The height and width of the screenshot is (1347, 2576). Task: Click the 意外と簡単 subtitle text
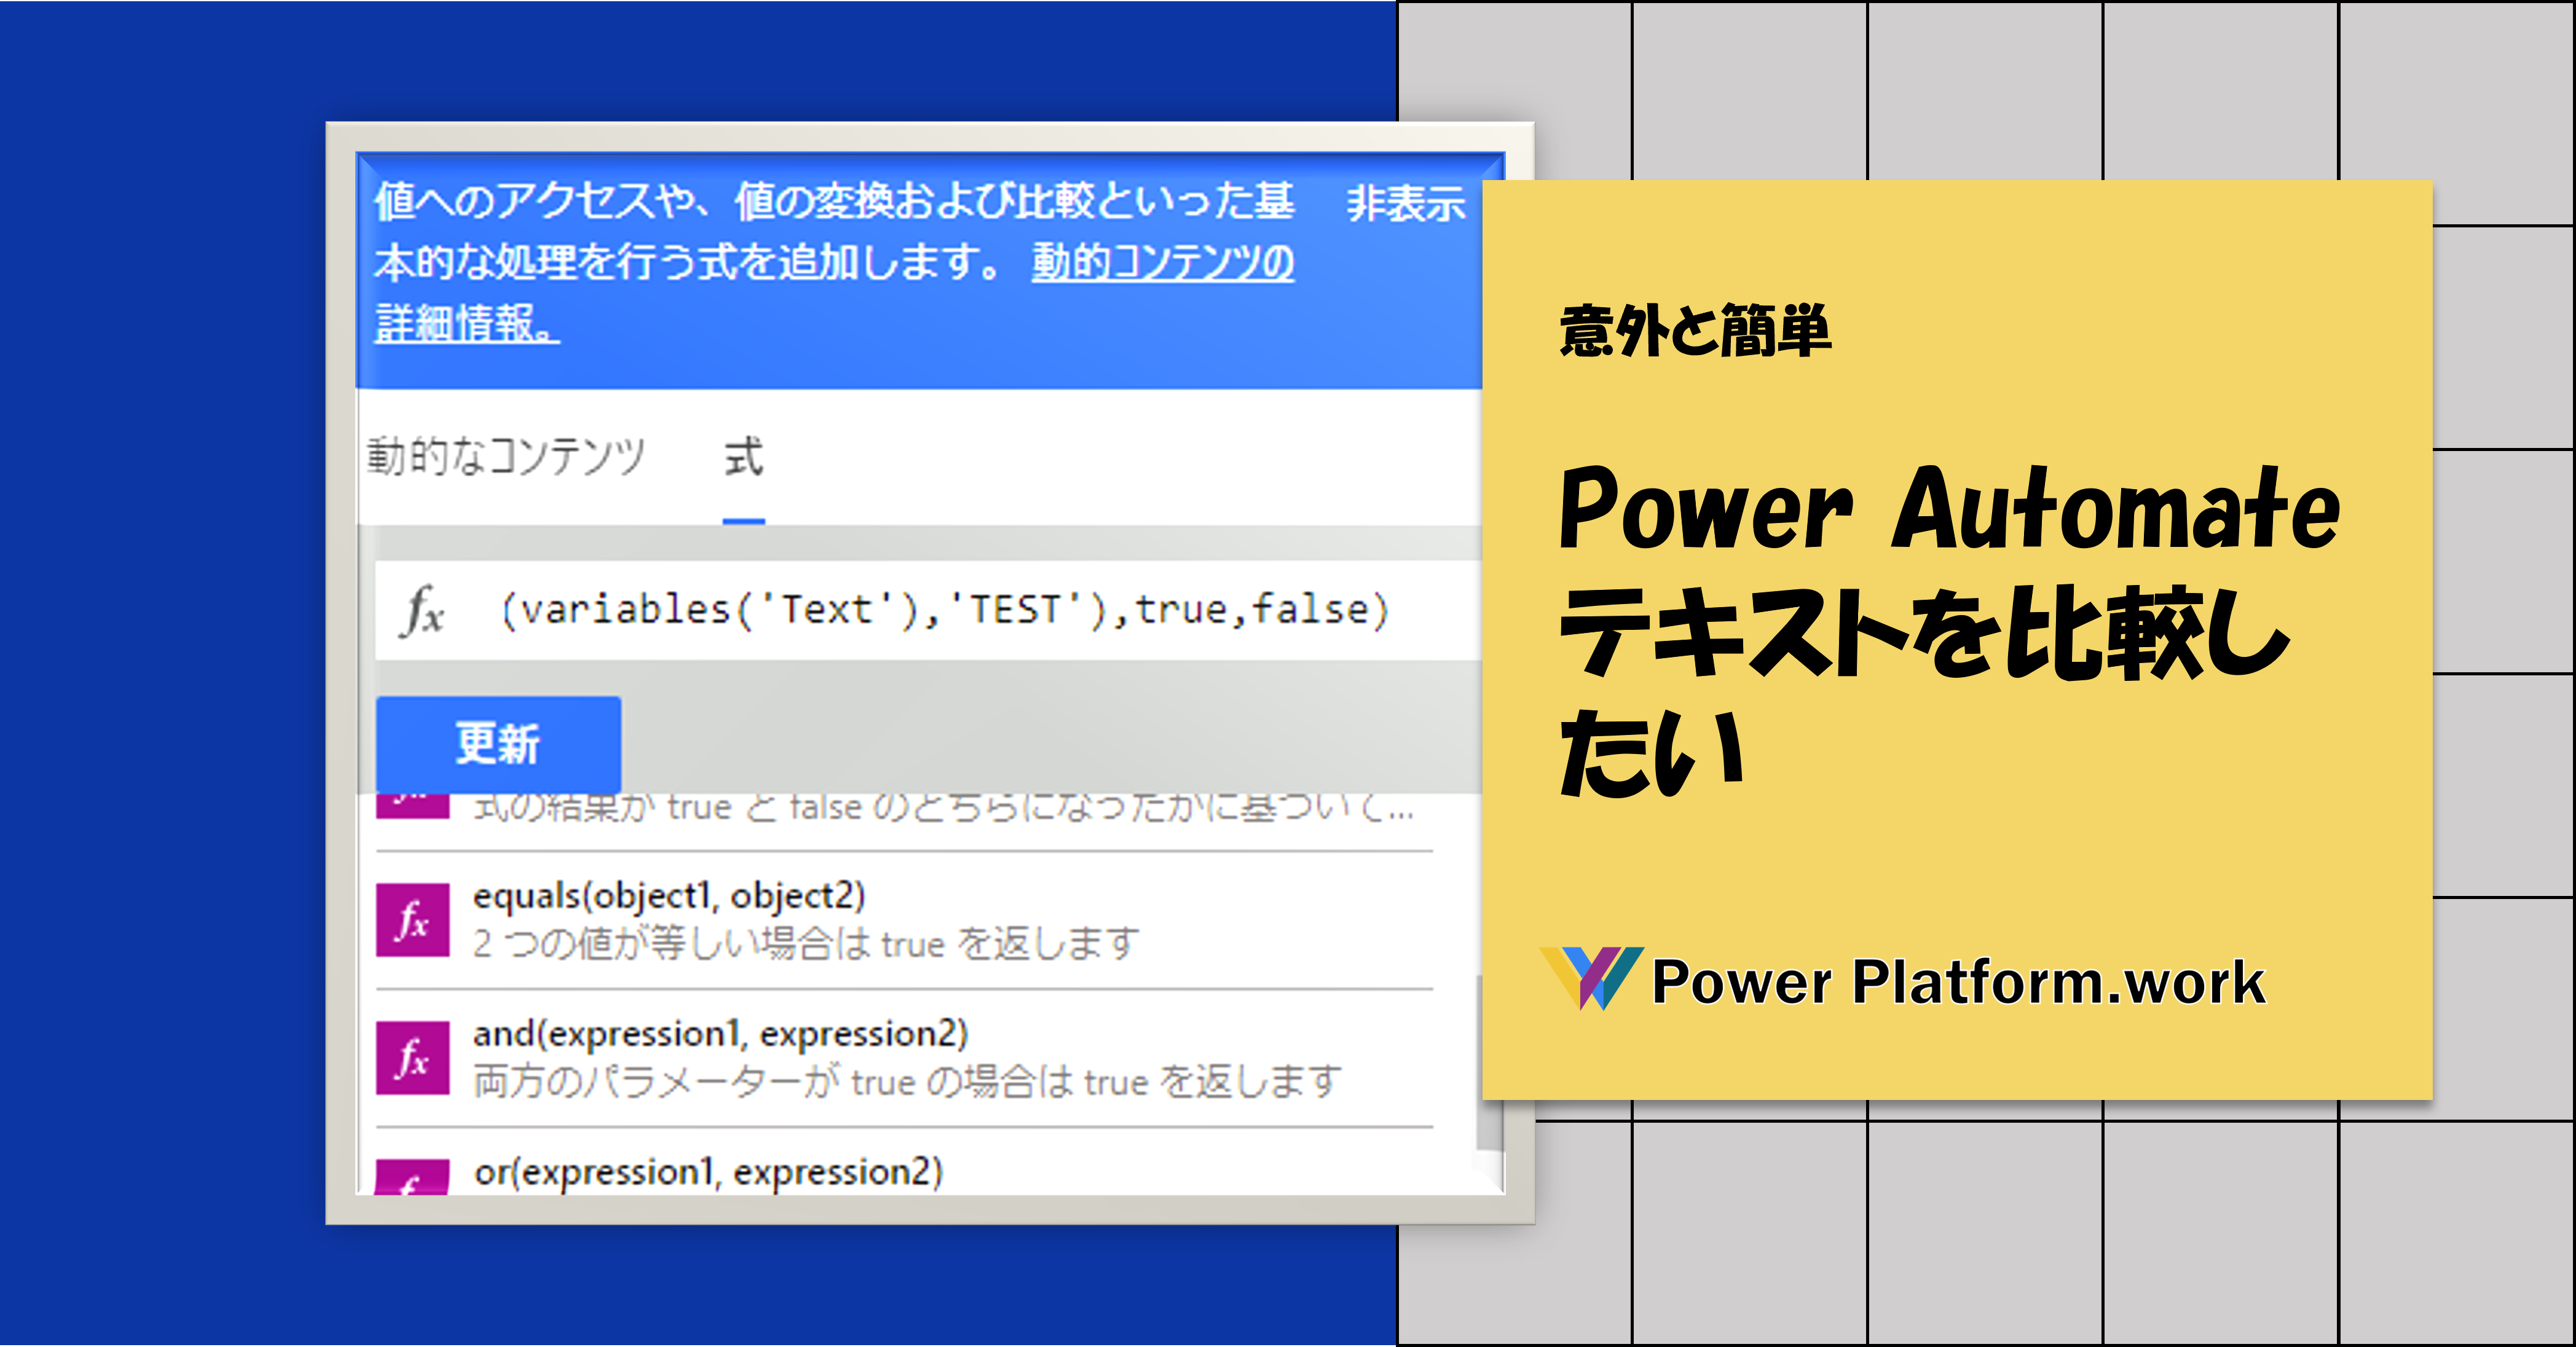click(1695, 331)
